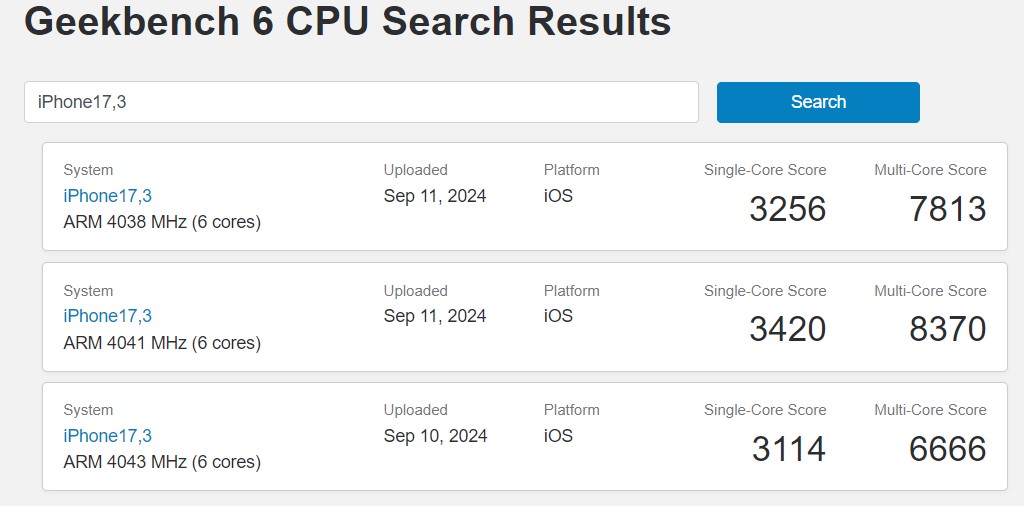Click the iOS platform of the 6666 result
This screenshot has height=506, width=1024.
[x=558, y=436]
